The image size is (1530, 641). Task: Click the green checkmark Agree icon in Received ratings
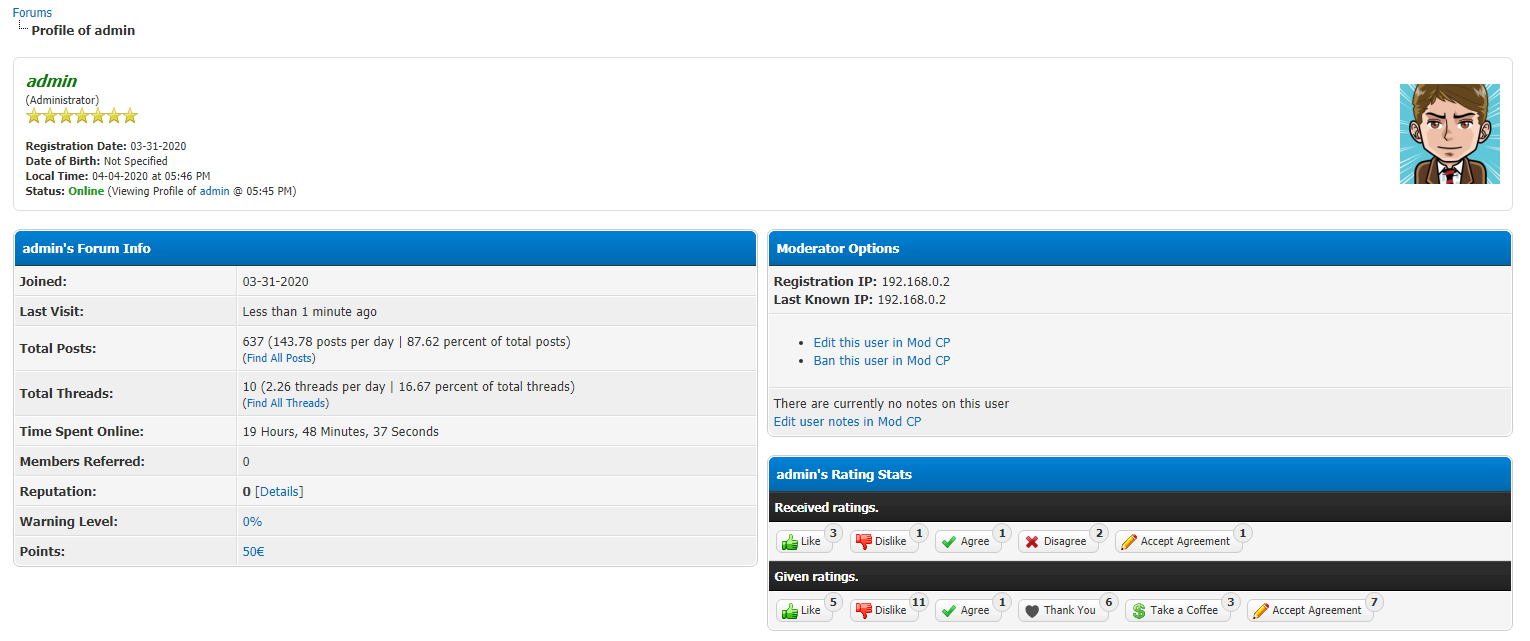(948, 542)
